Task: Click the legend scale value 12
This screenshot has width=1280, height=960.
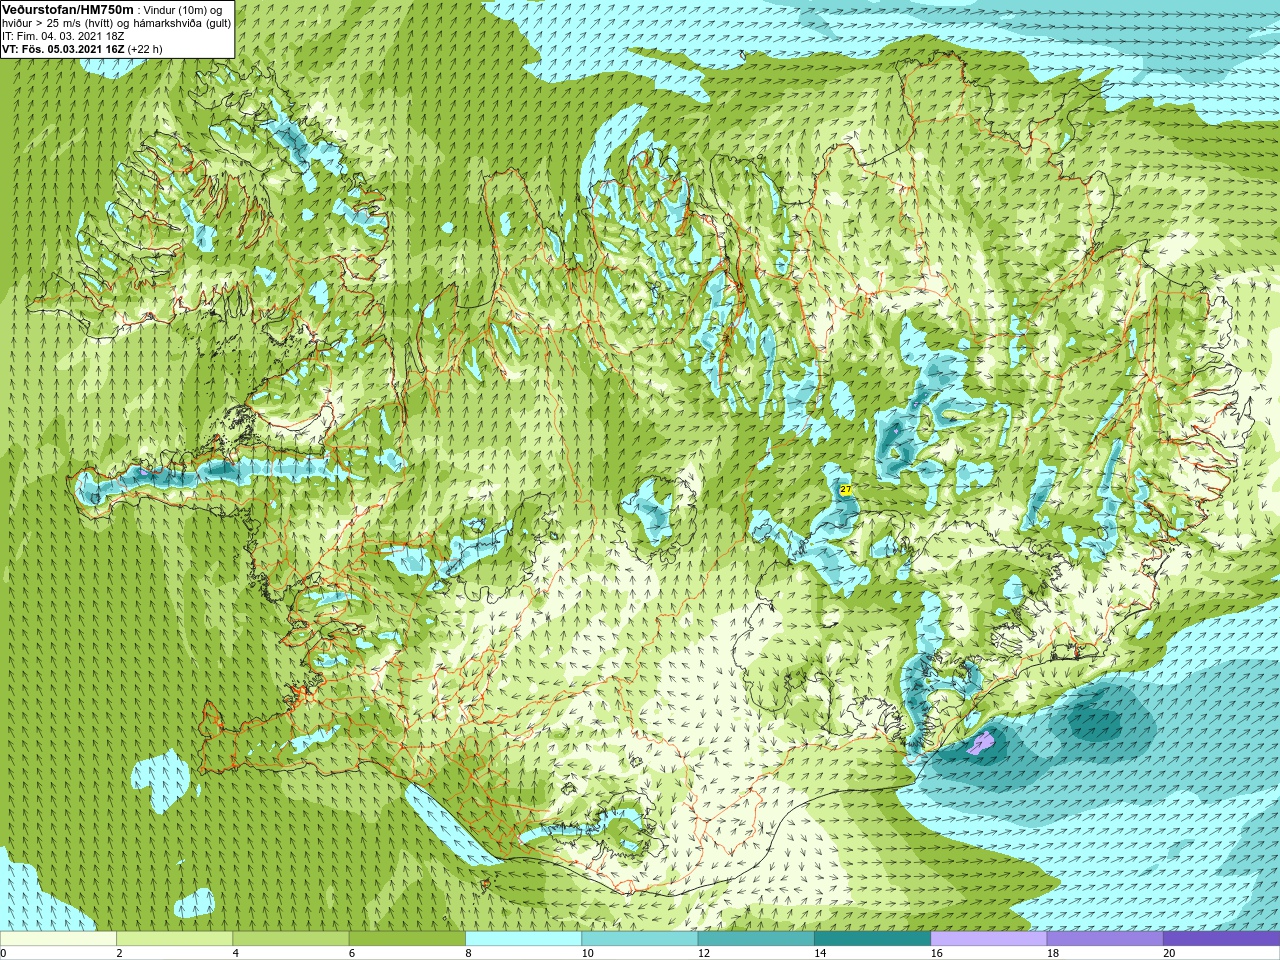Action: pyautogui.click(x=704, y=953)
